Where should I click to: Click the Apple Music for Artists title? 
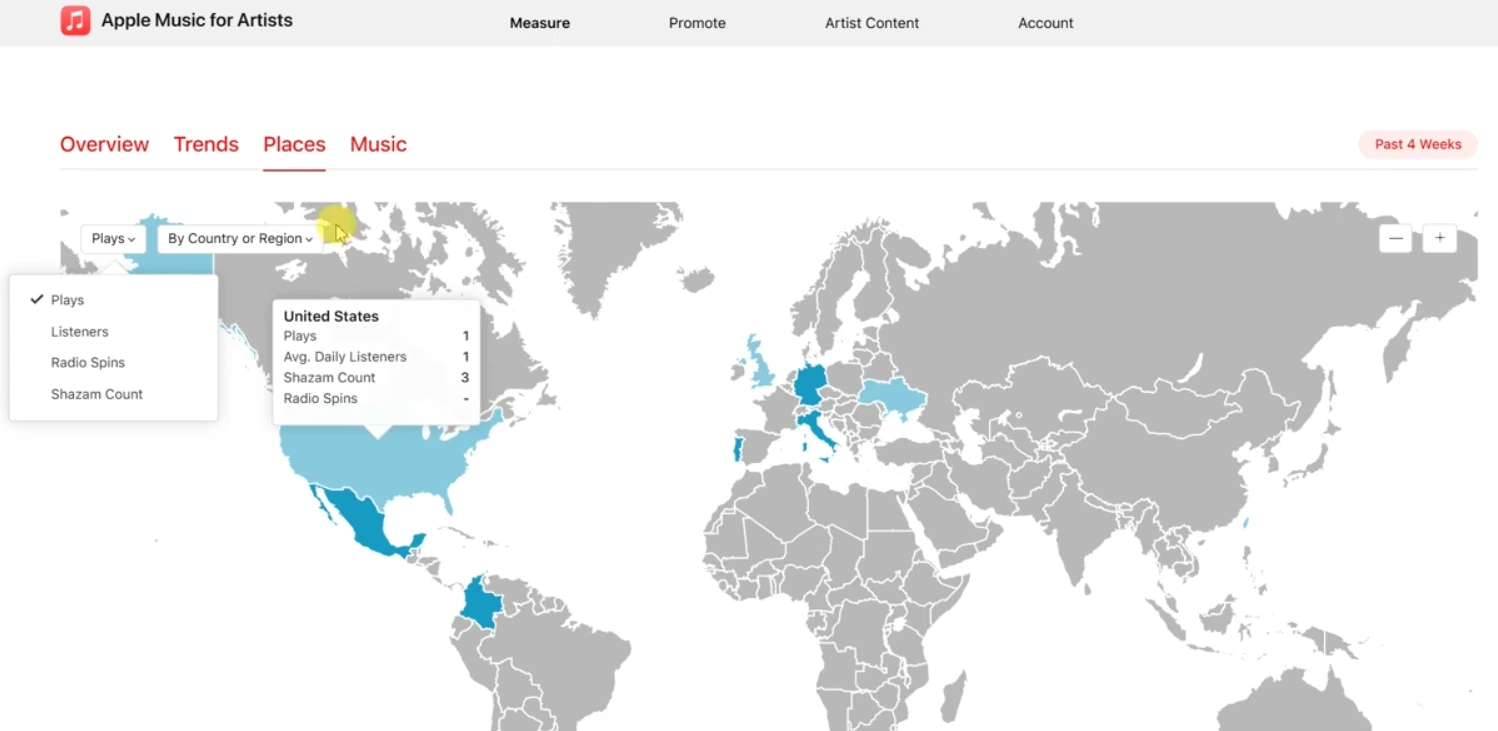pyautogui.click(x=197, y=20)
